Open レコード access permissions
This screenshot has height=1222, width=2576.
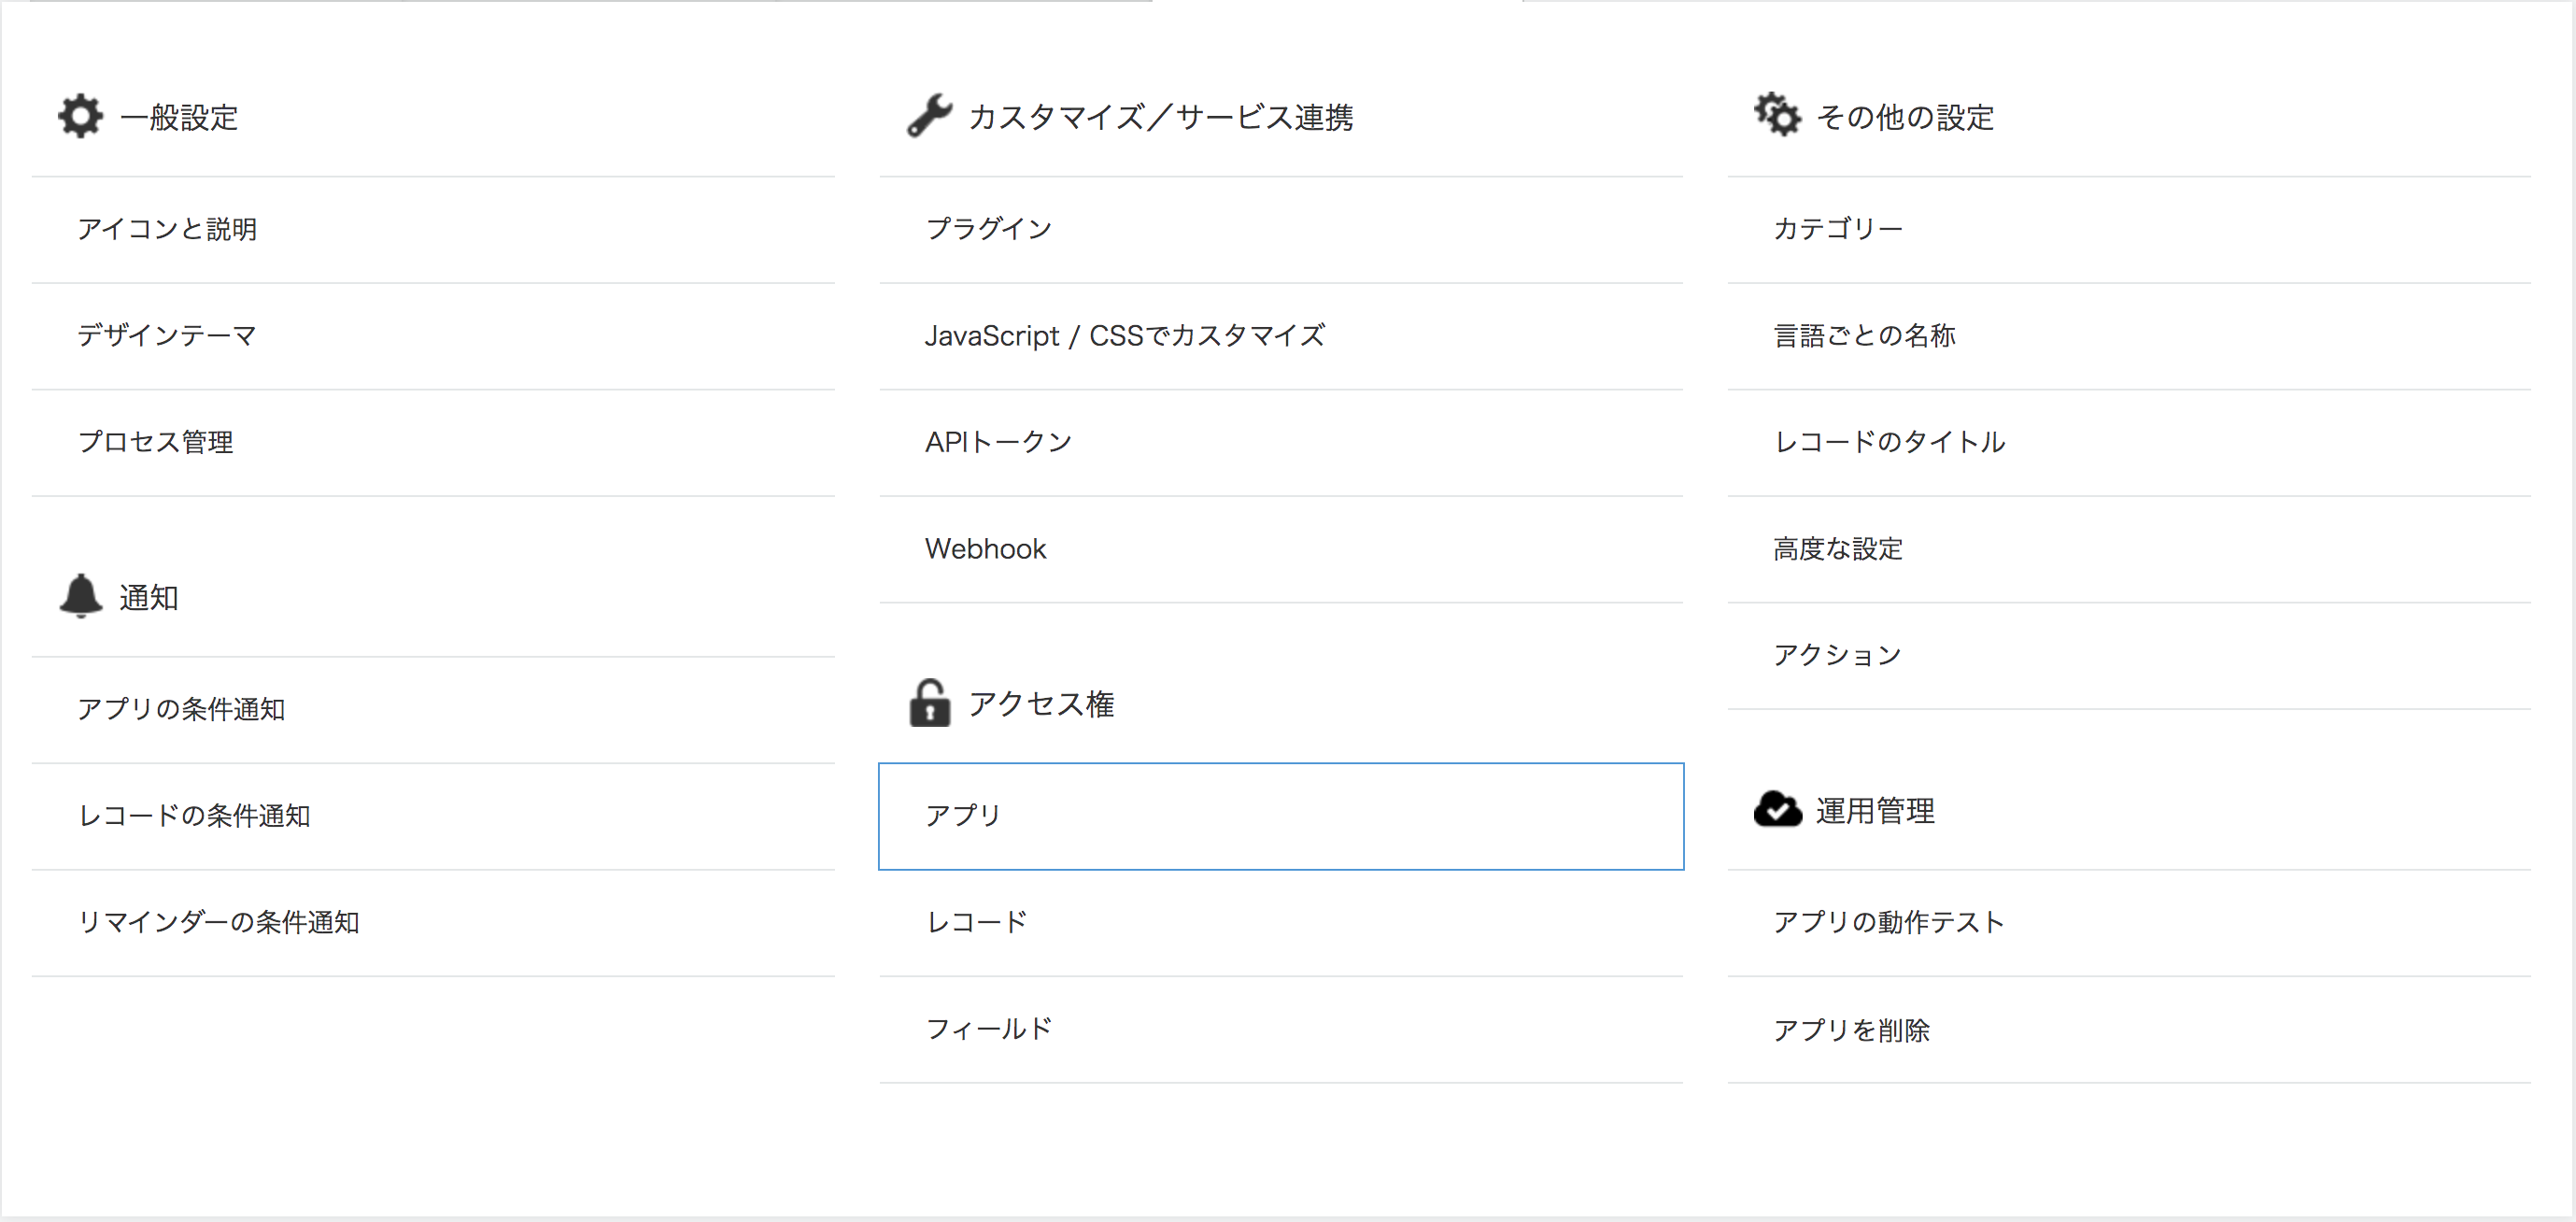pos(1281,923)
